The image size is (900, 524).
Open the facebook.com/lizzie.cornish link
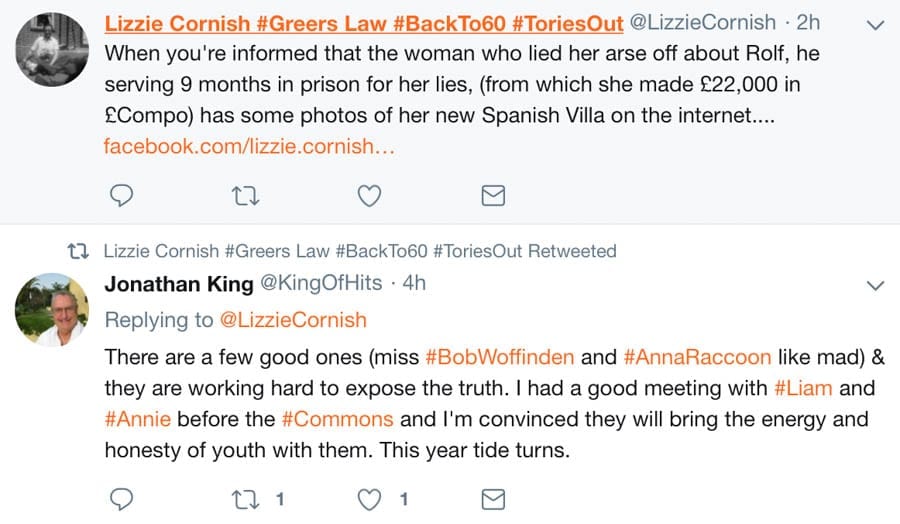point(249,146)
